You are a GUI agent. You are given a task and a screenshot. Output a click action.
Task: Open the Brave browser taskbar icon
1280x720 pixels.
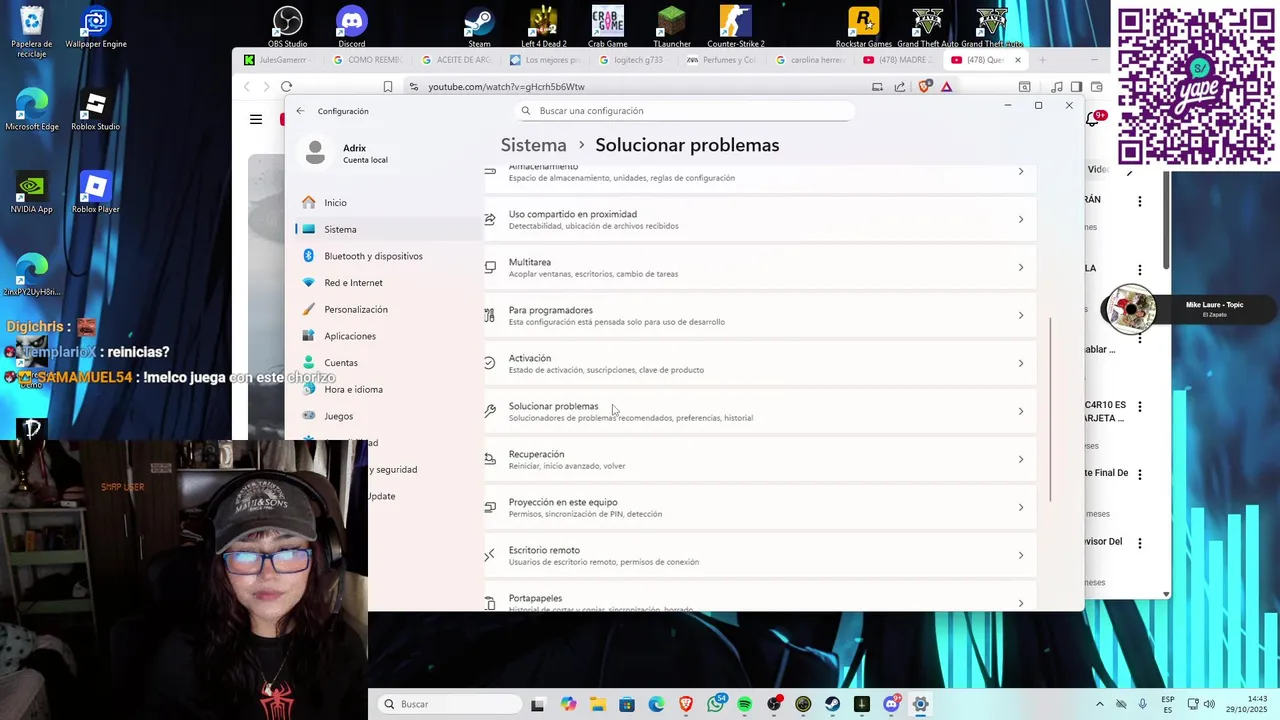click(x=686, y=704)
